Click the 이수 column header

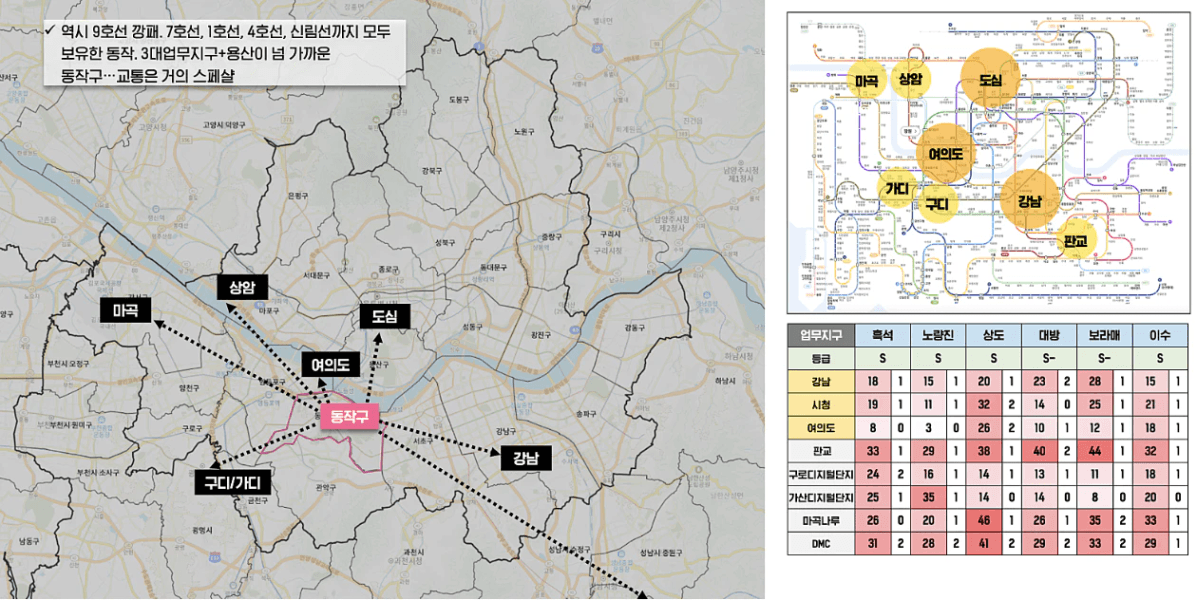coord(1160,335)
